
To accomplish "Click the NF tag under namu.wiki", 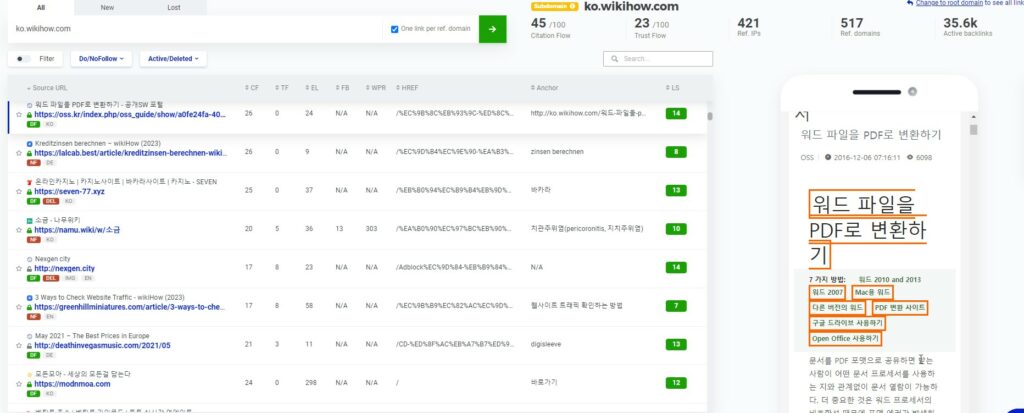I will 33,239.
